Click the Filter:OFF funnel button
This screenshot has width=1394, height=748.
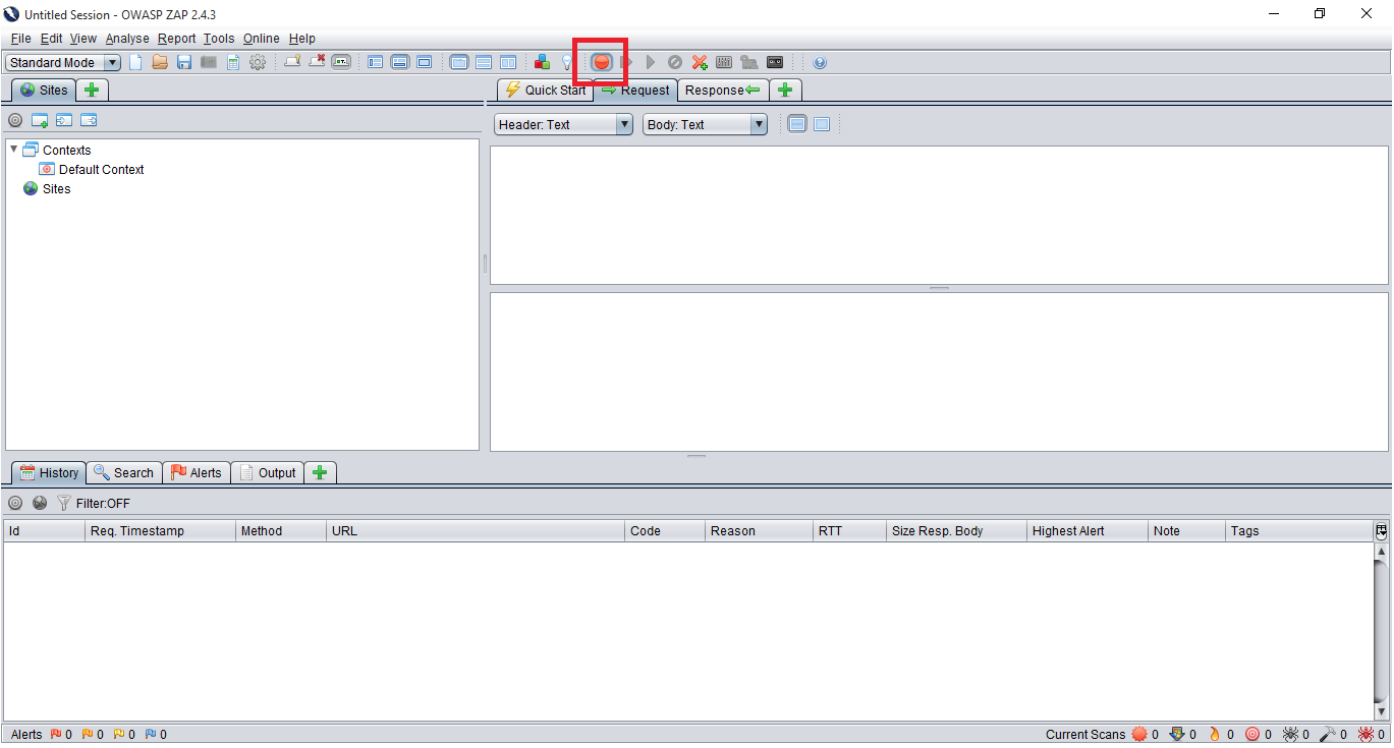93,503
